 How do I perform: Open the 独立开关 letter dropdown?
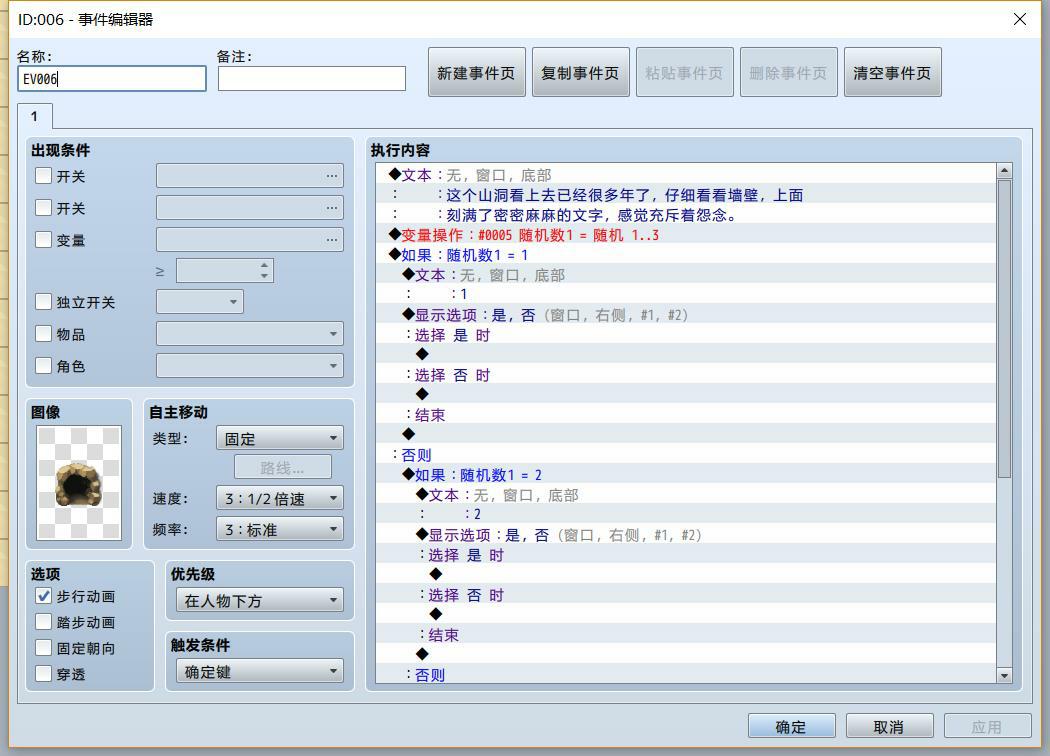200,301
